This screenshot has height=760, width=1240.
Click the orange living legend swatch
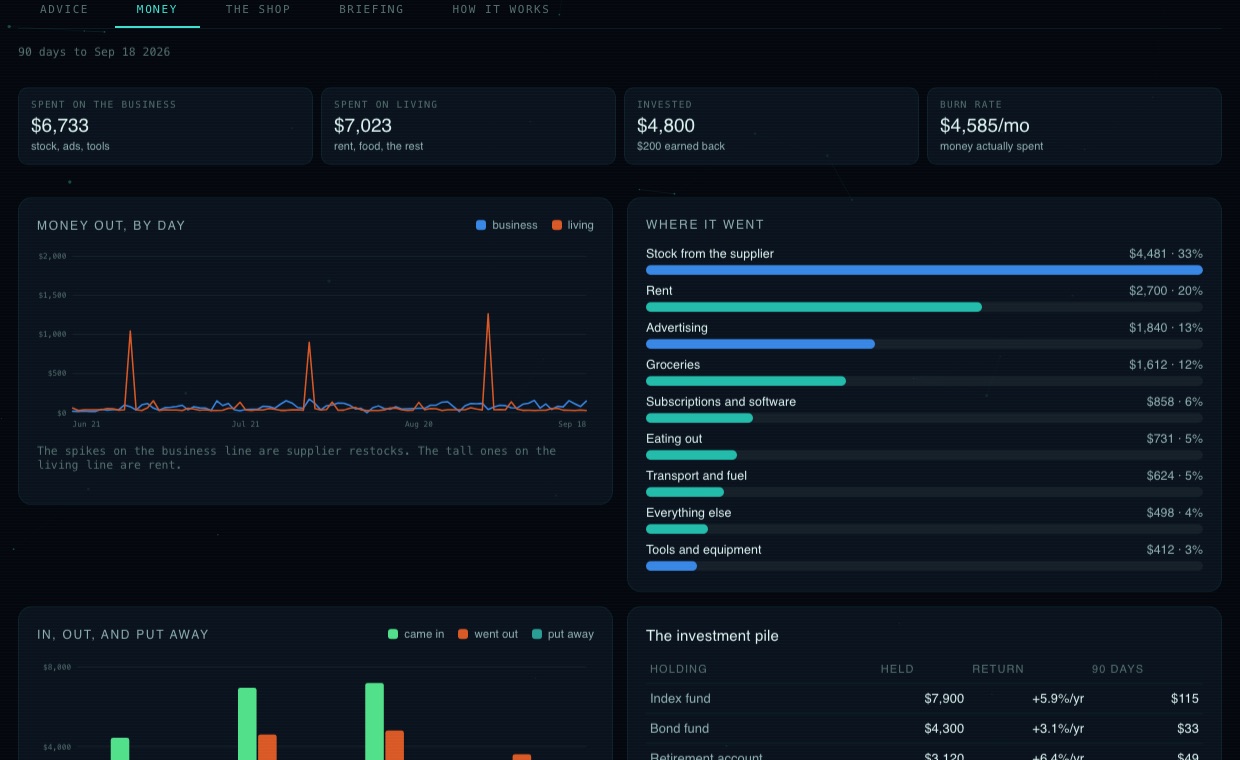coord(557,225)
